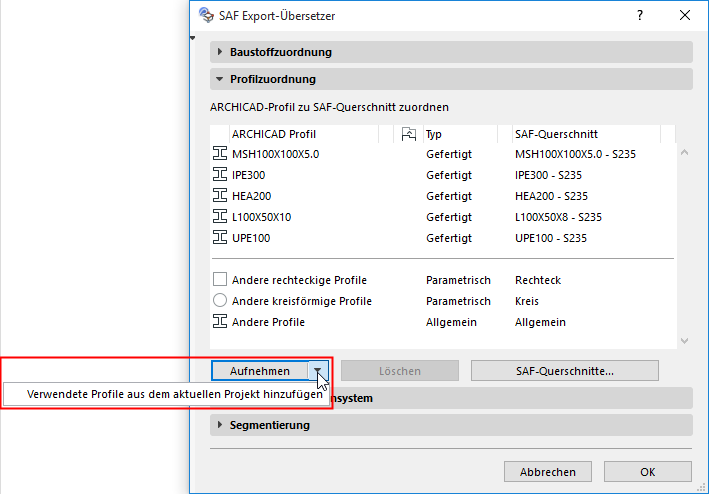Click the help question mark button
The width and height of the screenshot is (709, 494).
[639, 15]
